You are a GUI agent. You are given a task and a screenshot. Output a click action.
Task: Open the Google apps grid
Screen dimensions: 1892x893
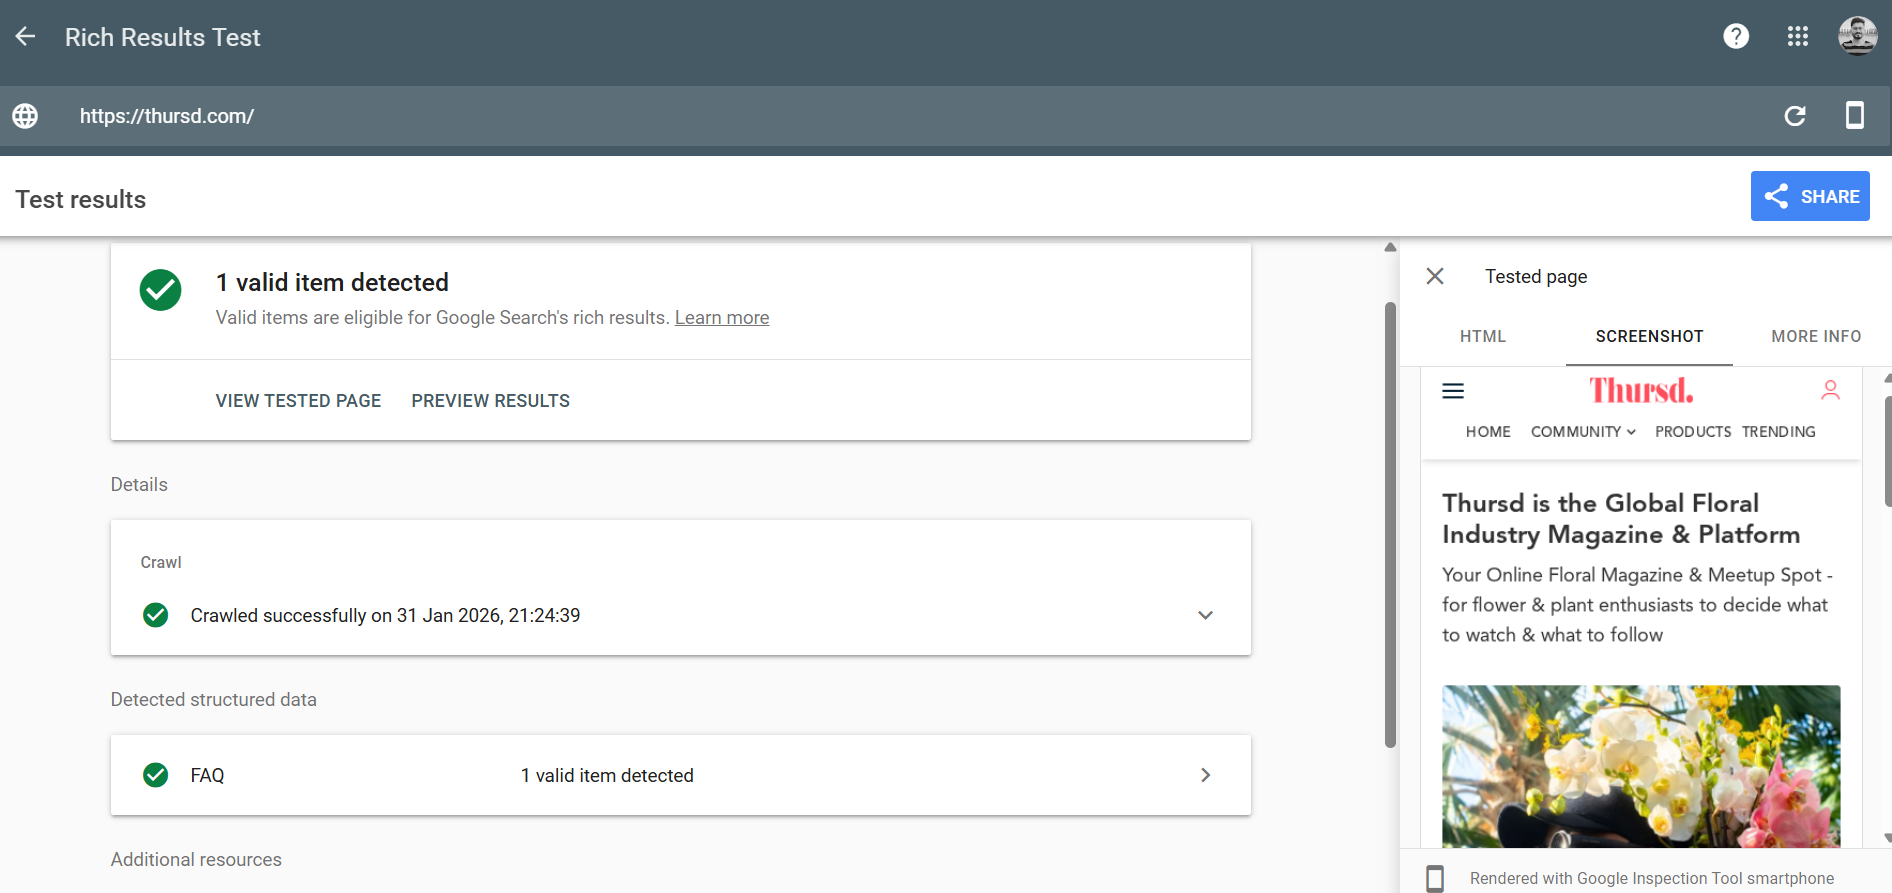(1797, 36)
